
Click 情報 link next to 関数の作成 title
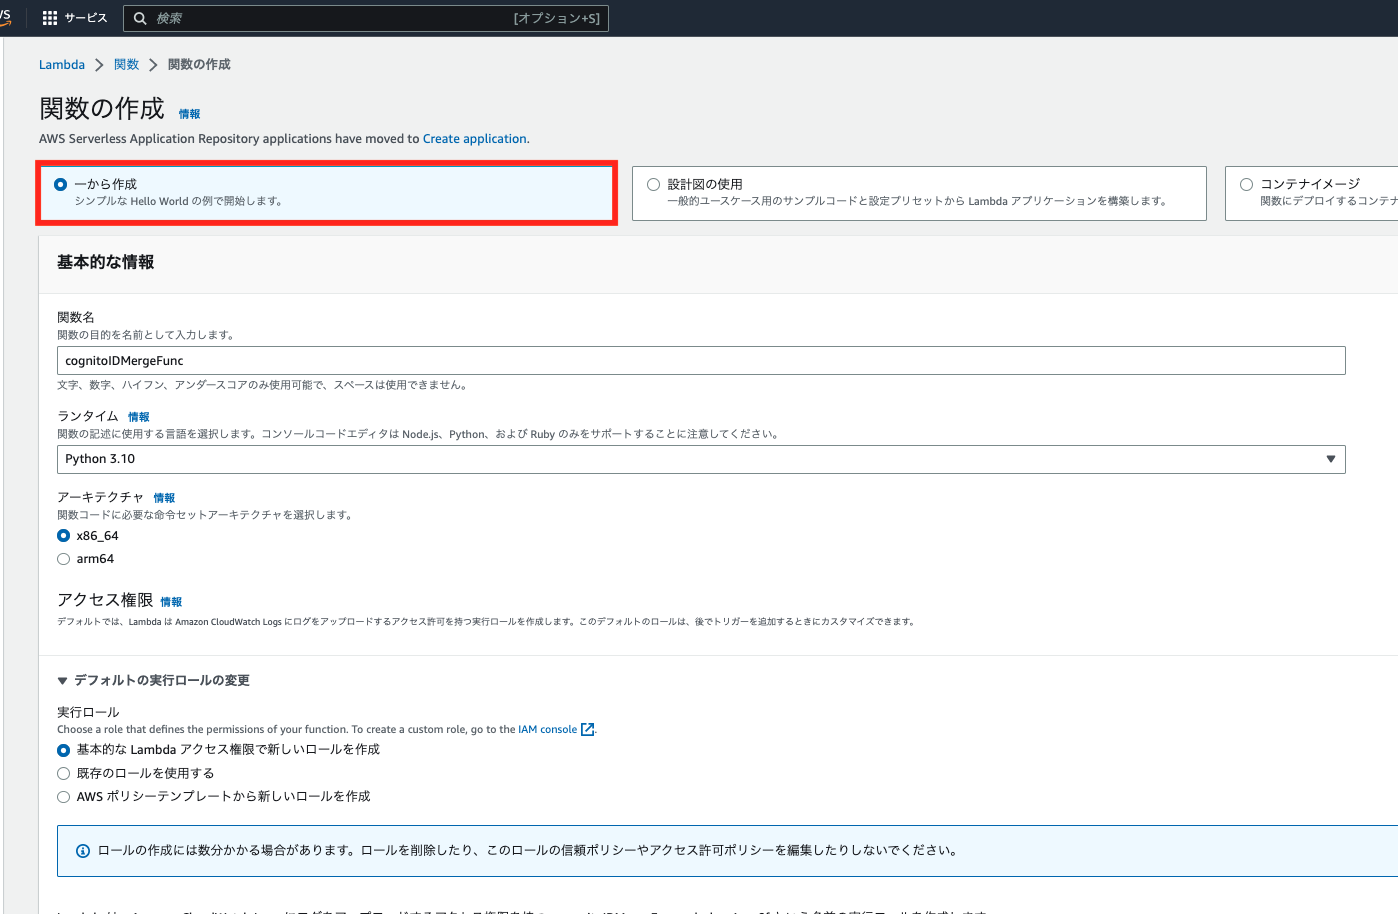pos(189,114)
